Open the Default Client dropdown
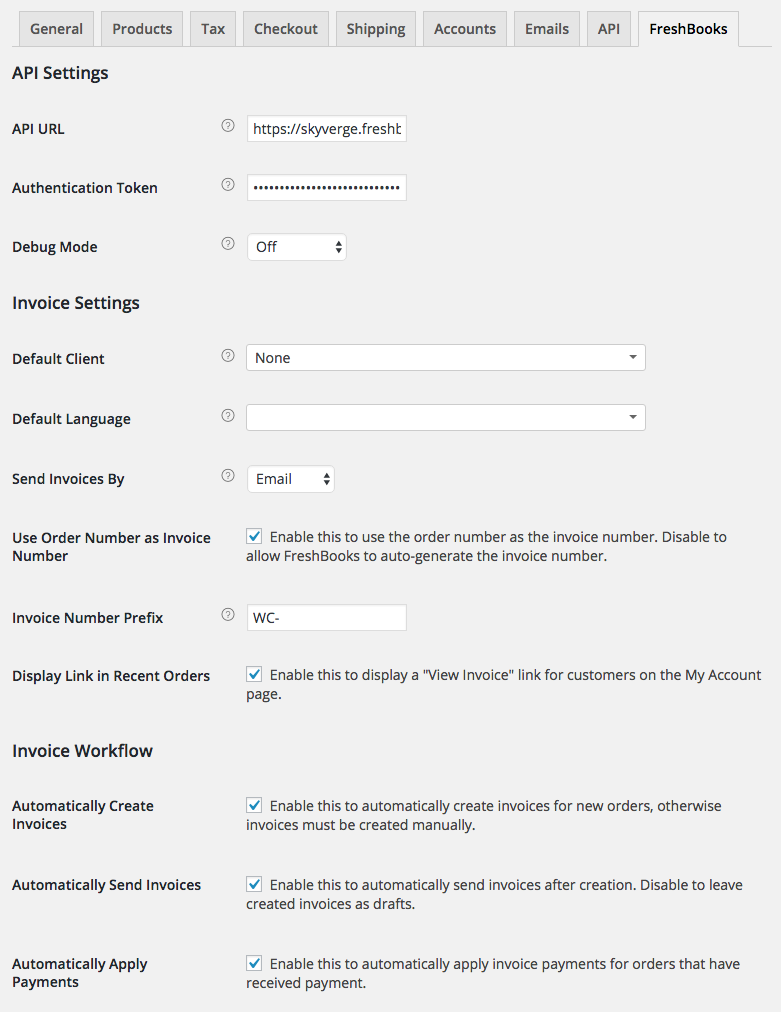The image size is (781, 1012). point(445,358)
